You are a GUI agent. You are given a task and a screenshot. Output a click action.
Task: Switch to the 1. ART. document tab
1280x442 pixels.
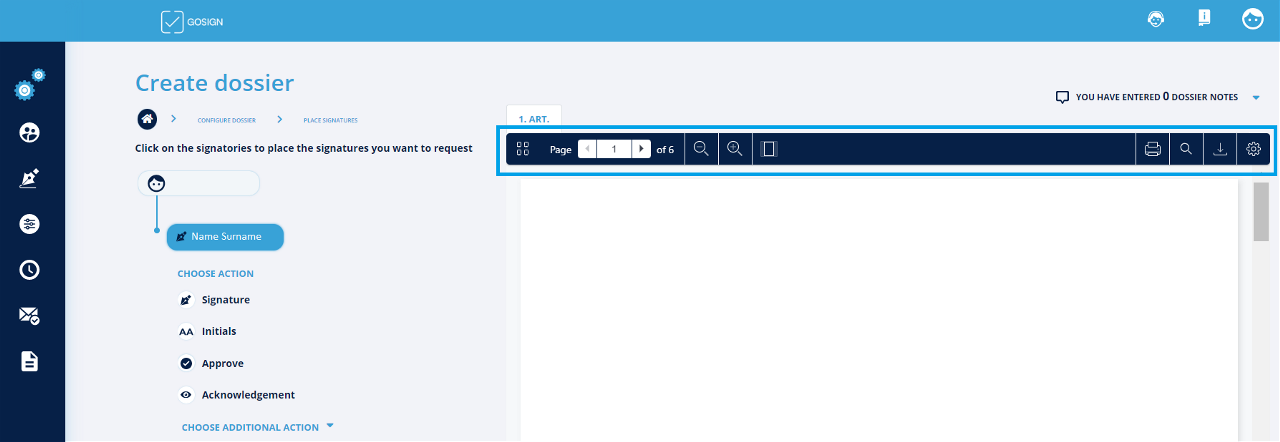click(x=534, y=118)
